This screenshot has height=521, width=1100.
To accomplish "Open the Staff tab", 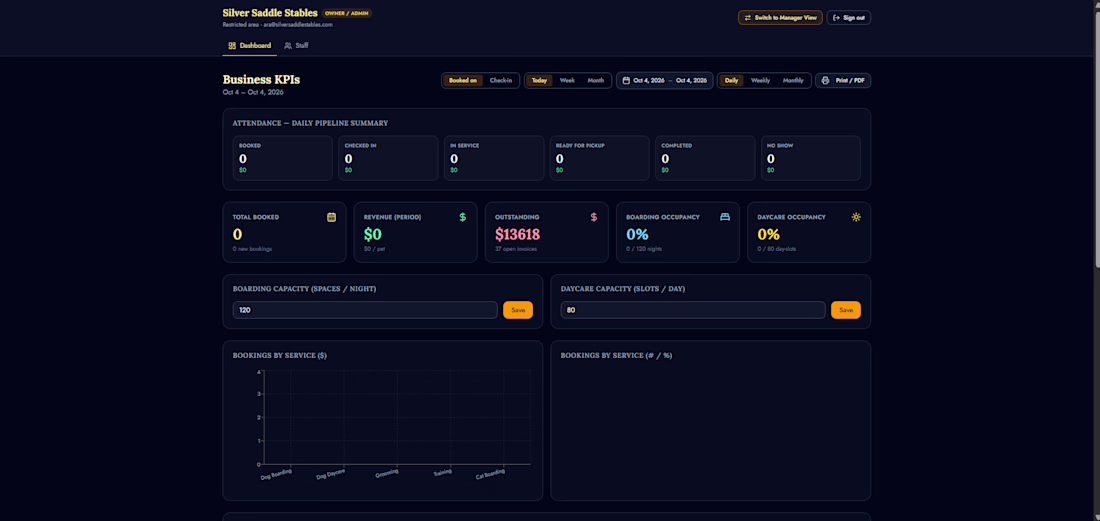I will 296,46.
